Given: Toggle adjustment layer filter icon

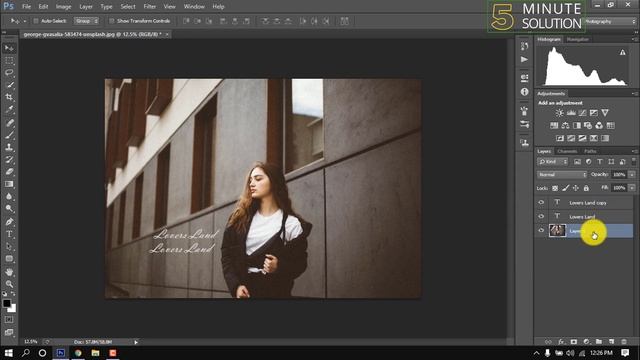Looking at the screenshot, I should point(588,162).
